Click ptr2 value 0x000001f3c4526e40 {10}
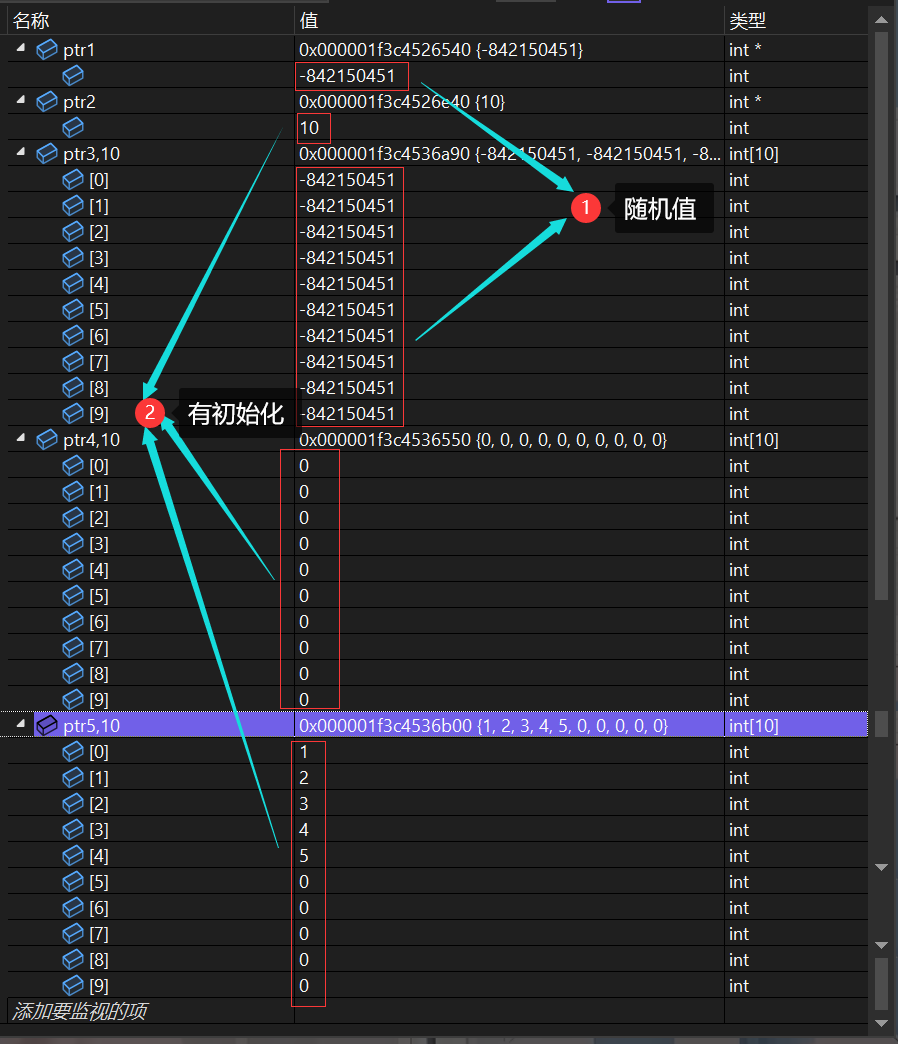Screen dimensions: 898x1044 [402, 101]
